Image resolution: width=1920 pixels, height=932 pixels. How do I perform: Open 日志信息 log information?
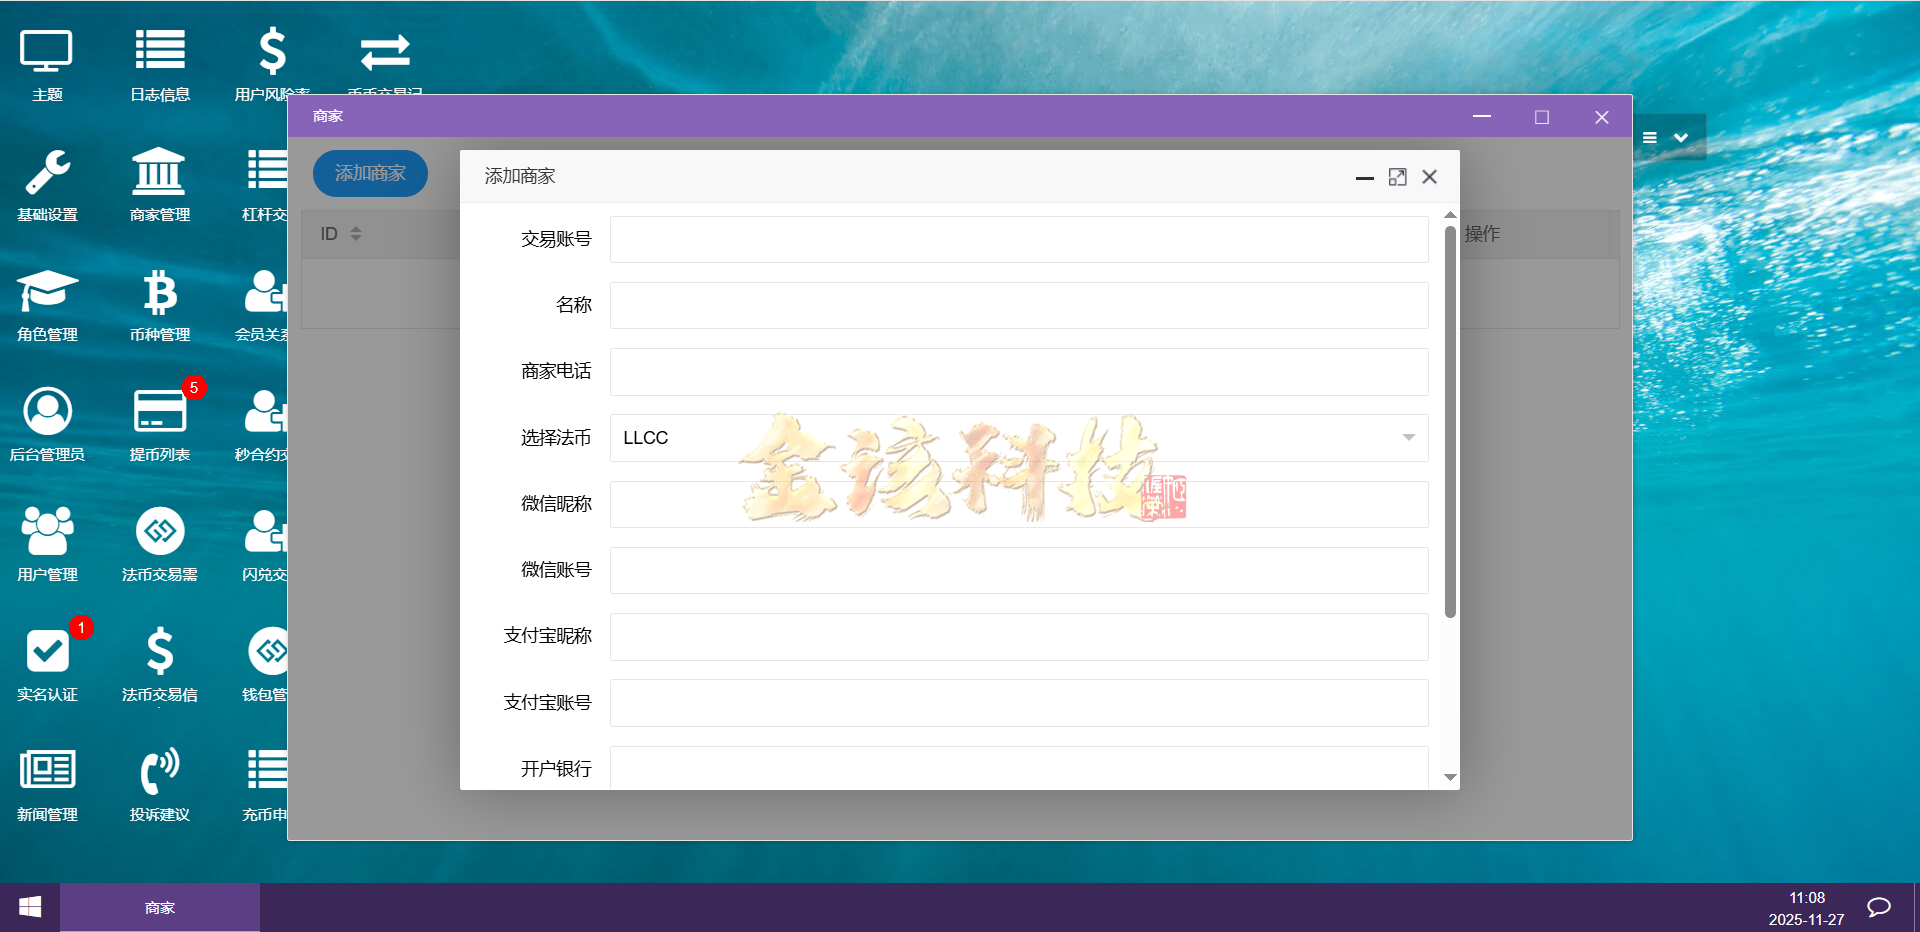(160, 63)
